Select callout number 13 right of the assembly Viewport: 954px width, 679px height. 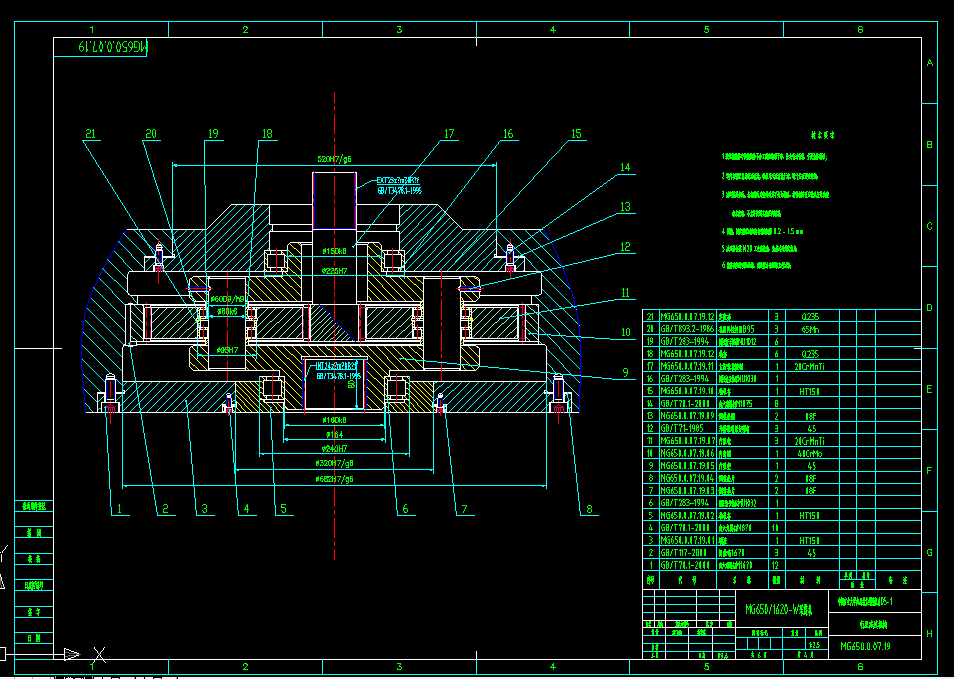click(x=625, y=207)
